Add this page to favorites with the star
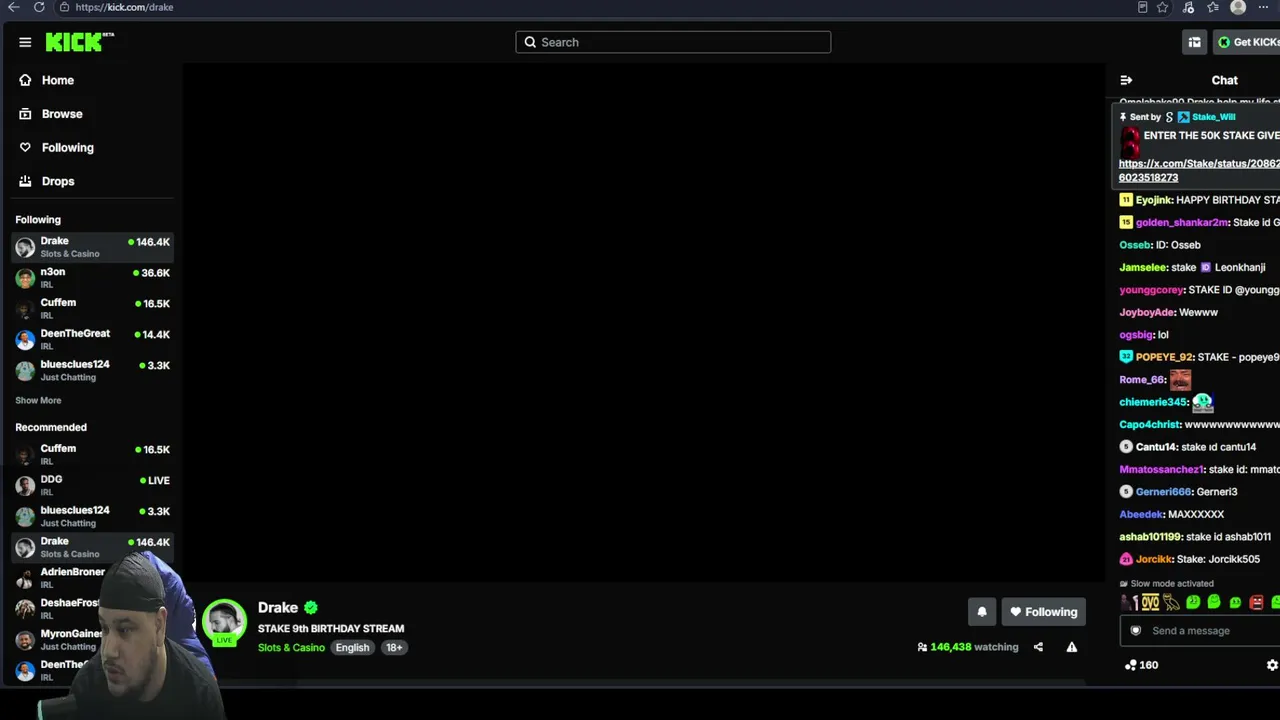This screenshot has height=720, width=1280. pyautogui.click(x=1163, y=7)
